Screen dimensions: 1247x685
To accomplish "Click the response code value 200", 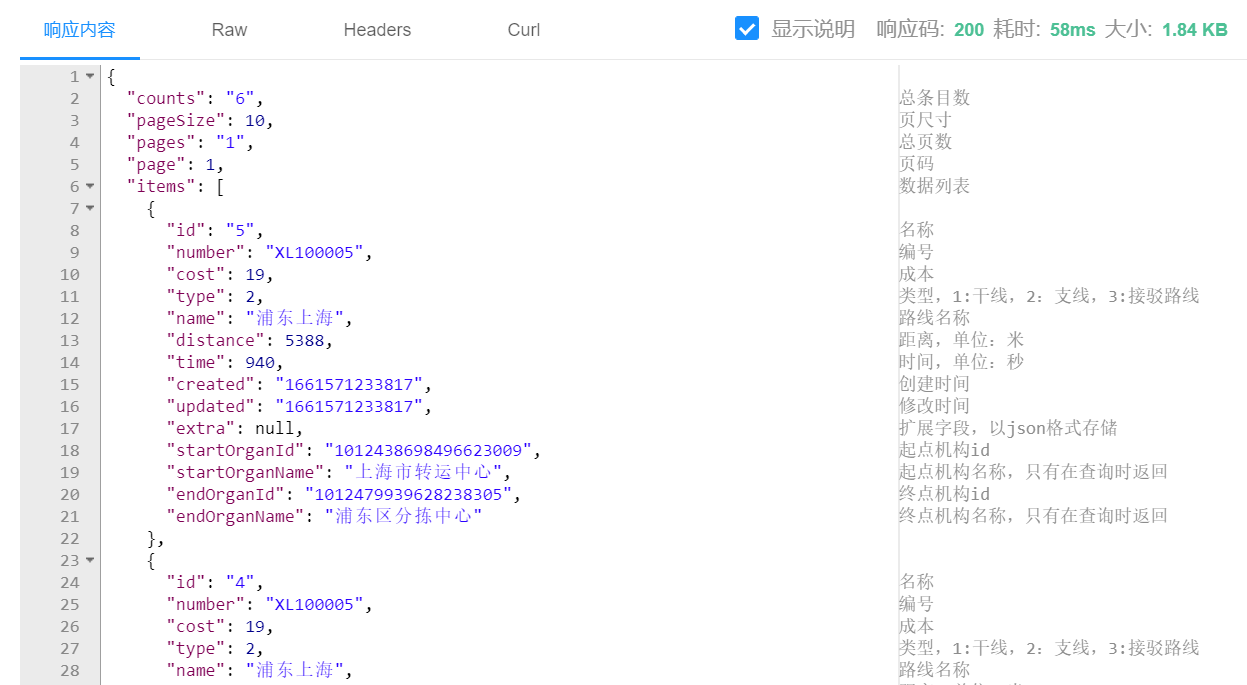I will (969, 30).
